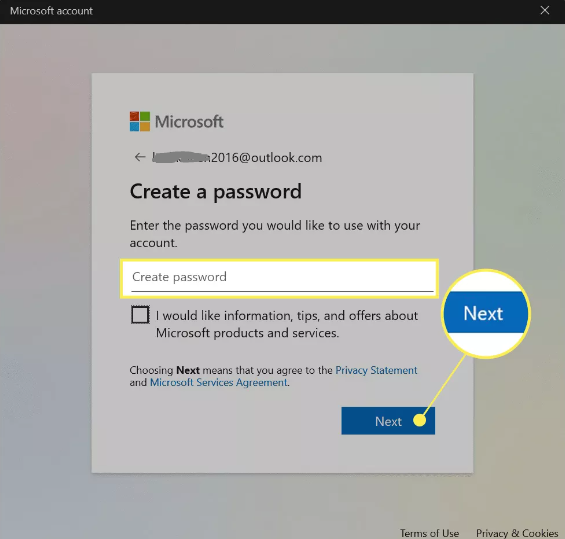
Task: Click the yellow dot marker on Next button
Action: (x=419, y=420)
